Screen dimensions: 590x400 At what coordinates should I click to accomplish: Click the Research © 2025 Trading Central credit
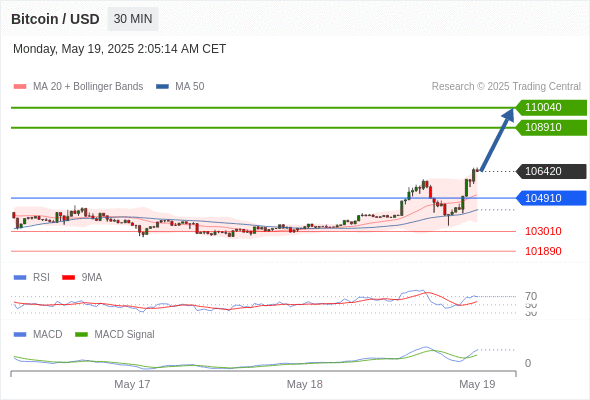coord(506,87)
